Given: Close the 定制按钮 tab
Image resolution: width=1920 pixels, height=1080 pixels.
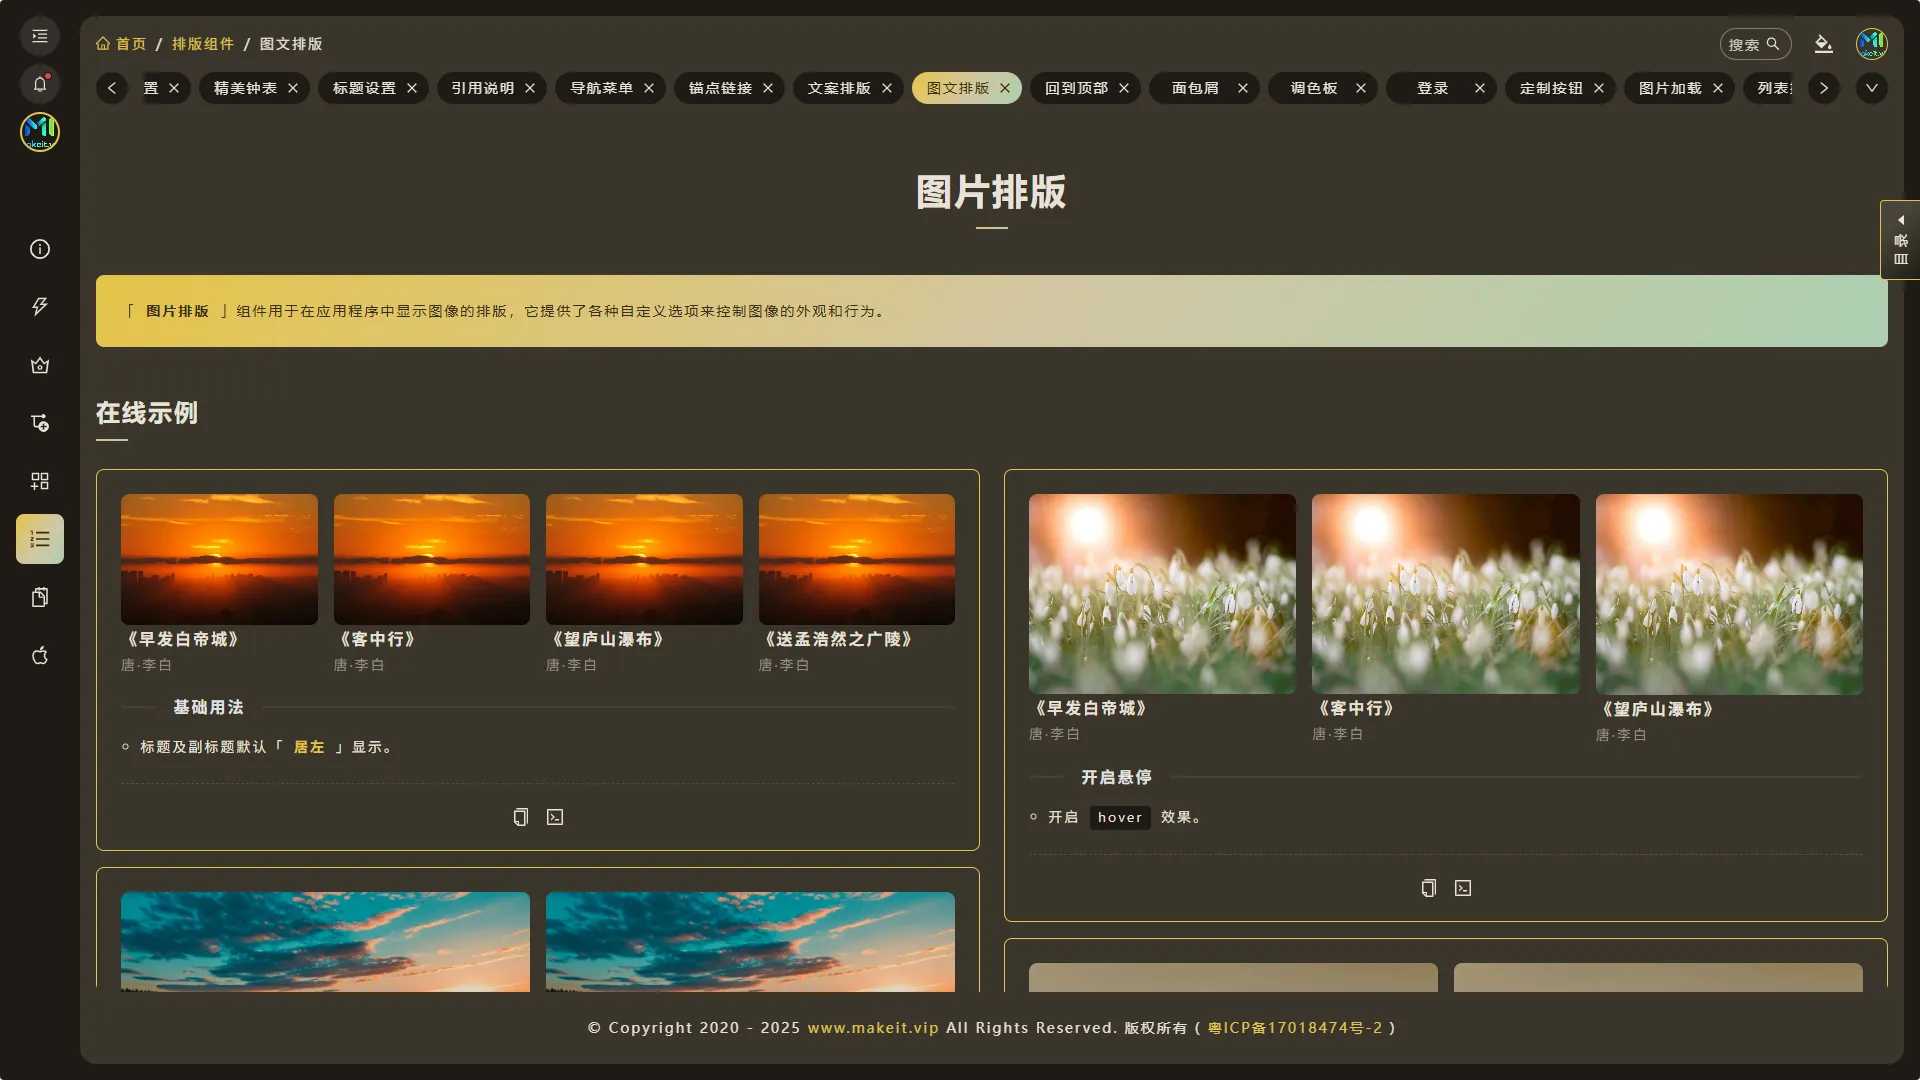Looking at the screenshot, I should click(x=1599, y=88).
